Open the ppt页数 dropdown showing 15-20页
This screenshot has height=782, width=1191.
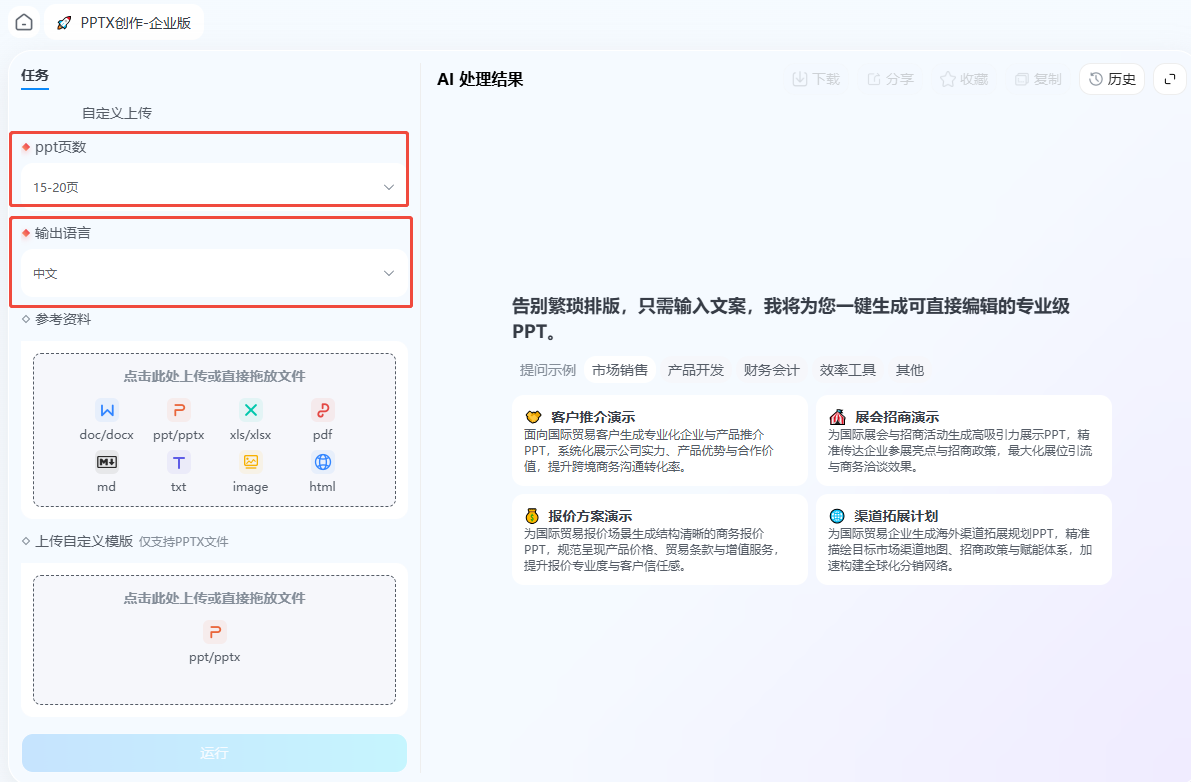point(213,187)
